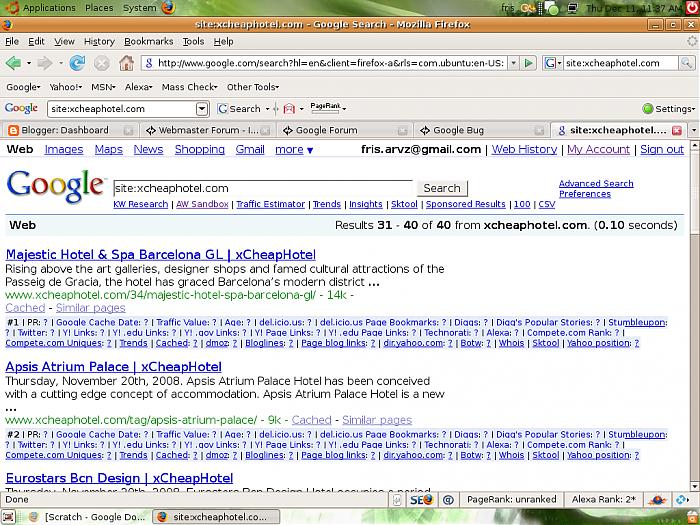Click PageRank: unranked status bar entry

click(512, 500)
